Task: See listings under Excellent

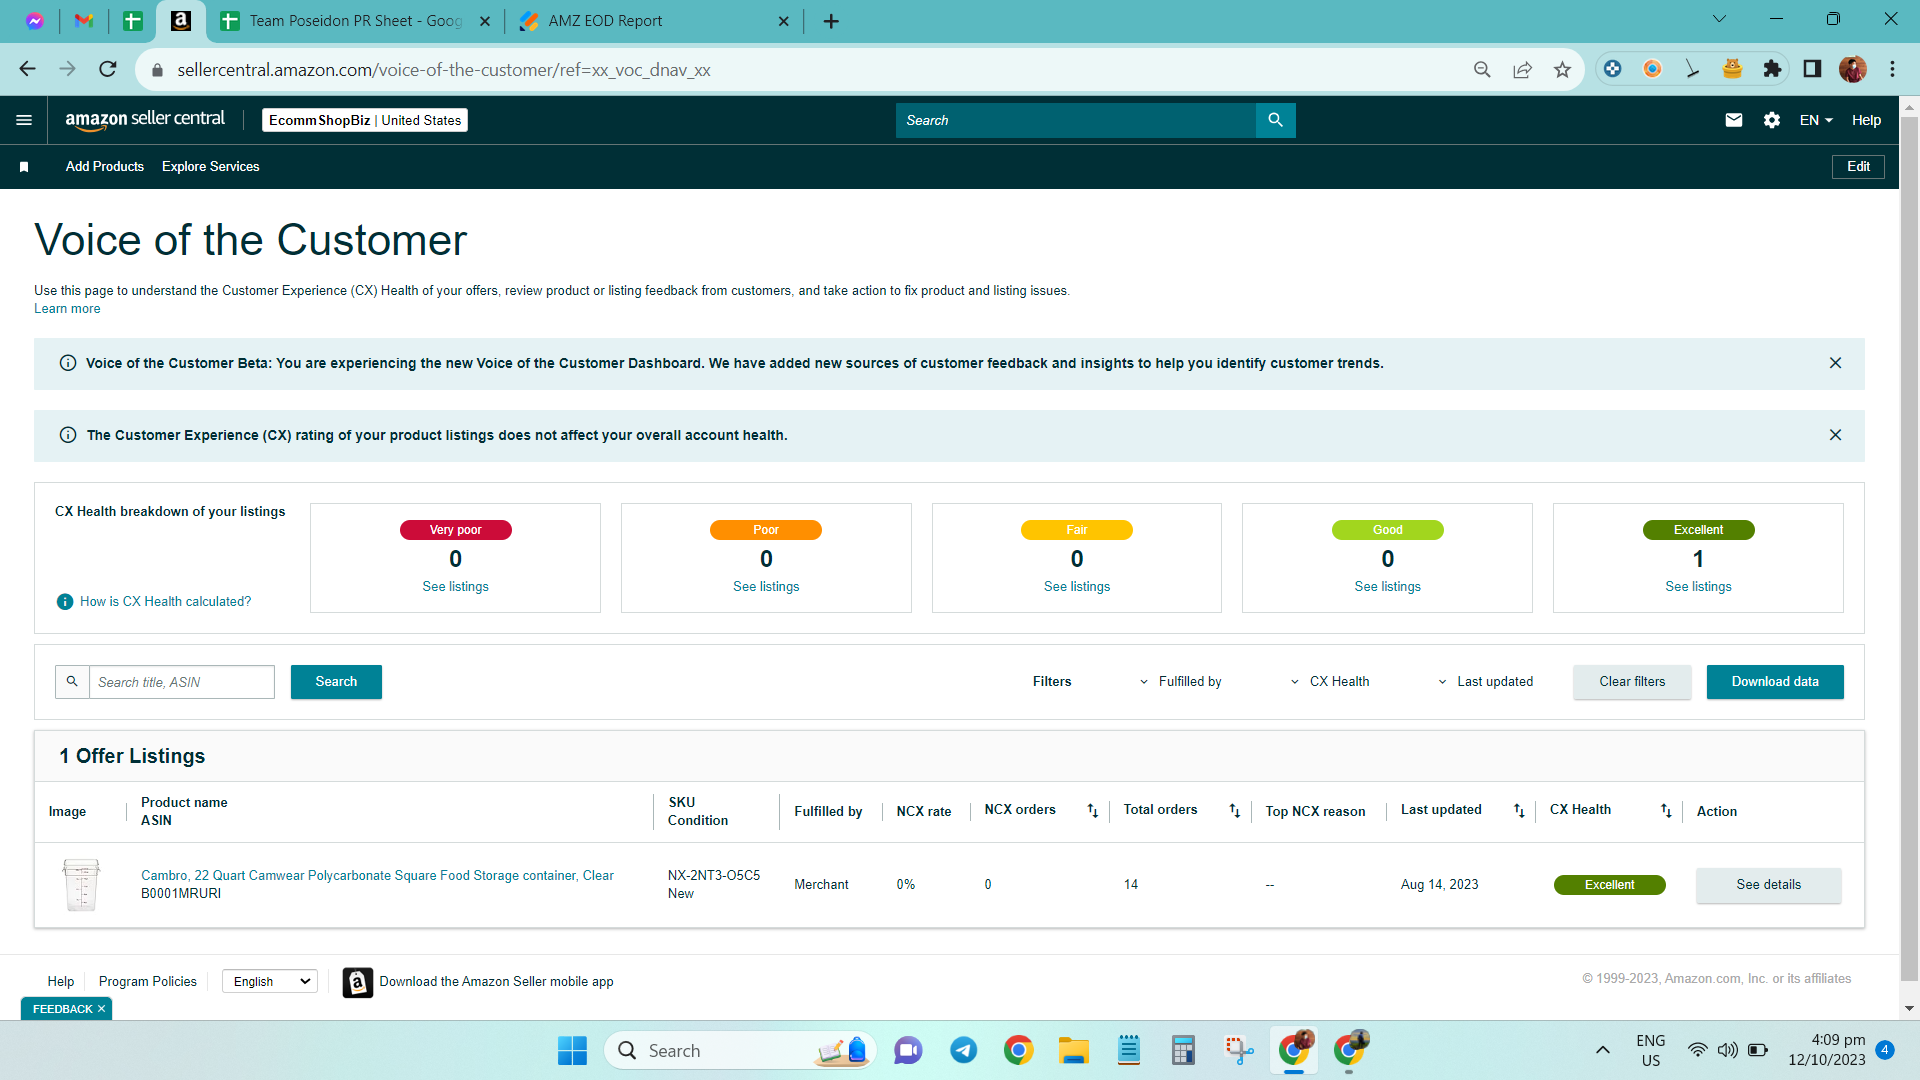Action: 1698,587
